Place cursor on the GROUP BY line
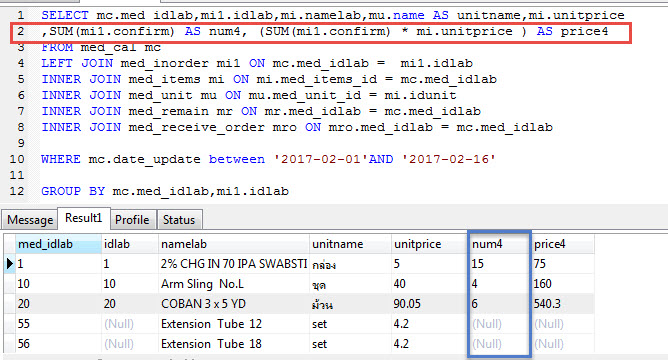This screenshot has height=360, width=668. (165, 191)
